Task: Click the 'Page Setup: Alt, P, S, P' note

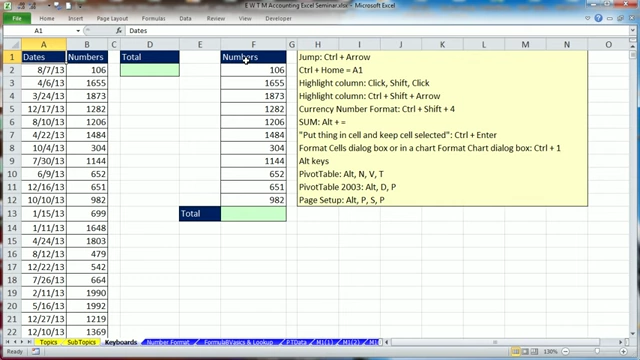Action: point(342,200)
